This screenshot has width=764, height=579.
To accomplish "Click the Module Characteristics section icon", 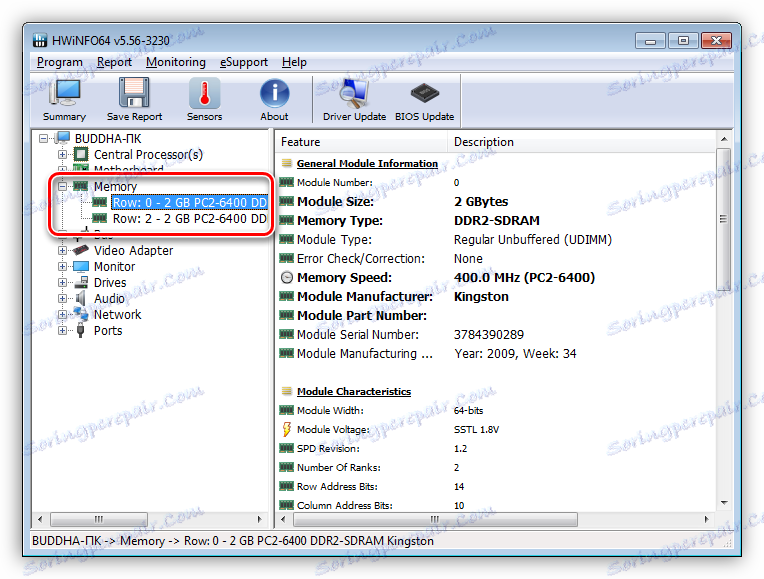I will (x=287, y=391).
